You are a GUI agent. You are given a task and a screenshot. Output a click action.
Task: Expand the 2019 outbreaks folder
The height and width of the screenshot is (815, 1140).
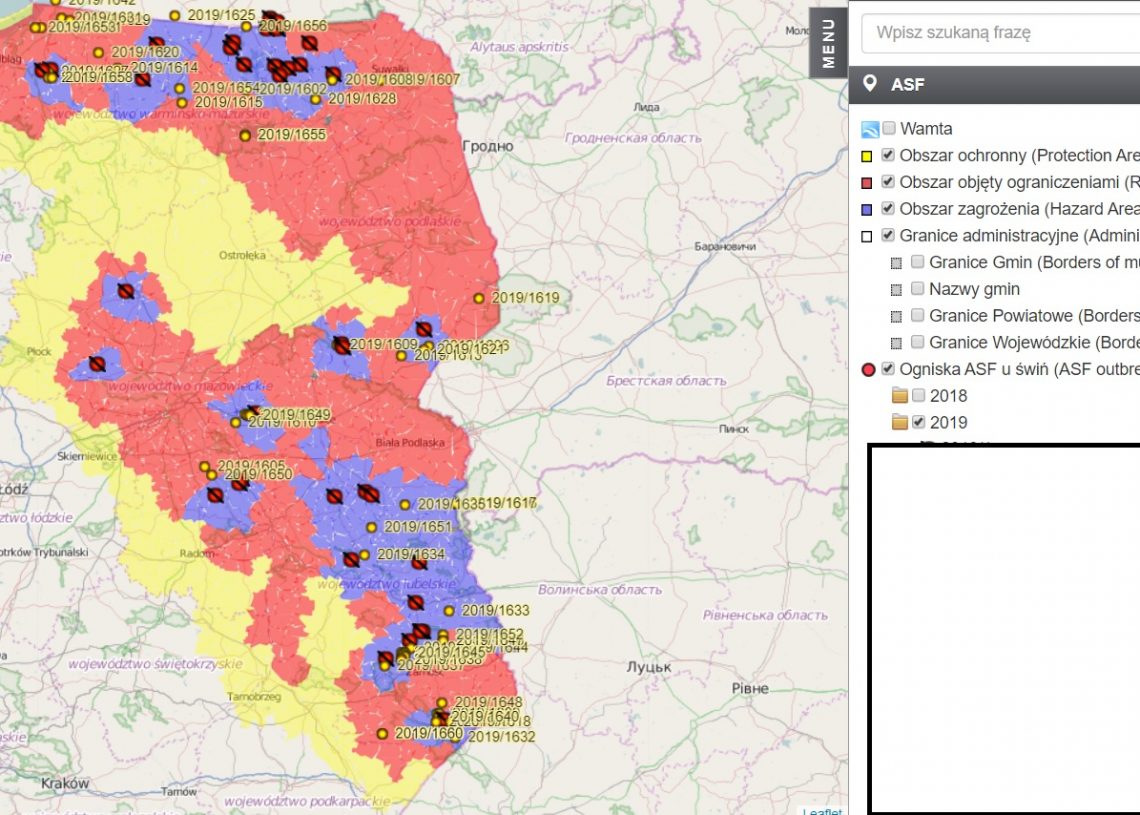(x=900, y=422)
